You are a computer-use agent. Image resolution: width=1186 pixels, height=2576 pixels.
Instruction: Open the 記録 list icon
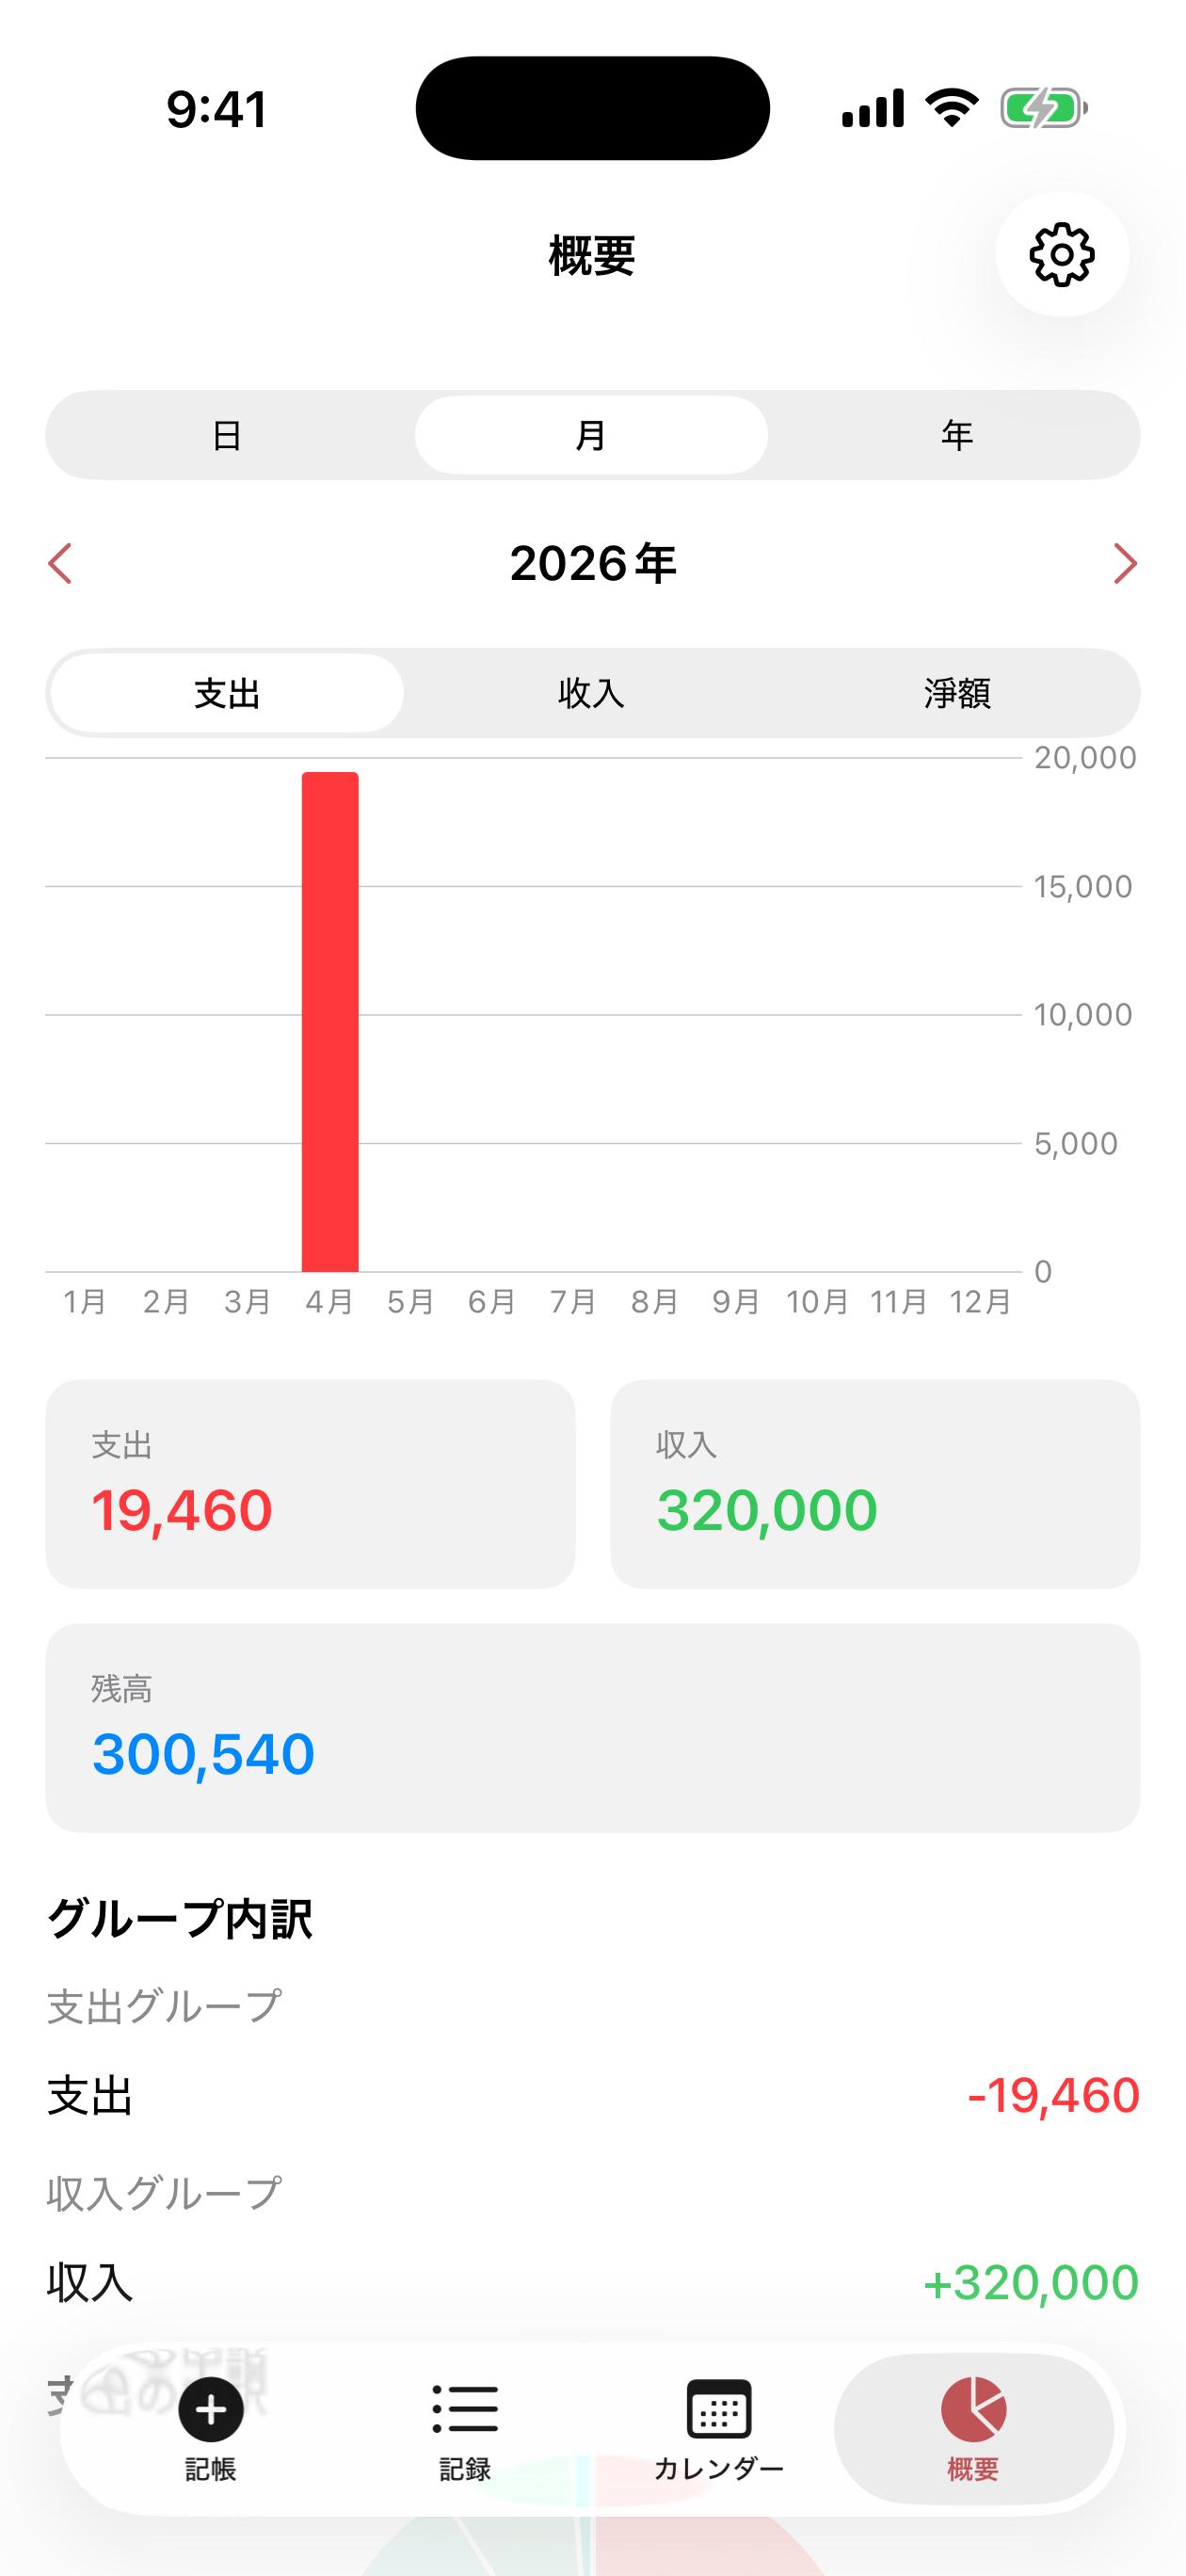tap(465, 2408)
